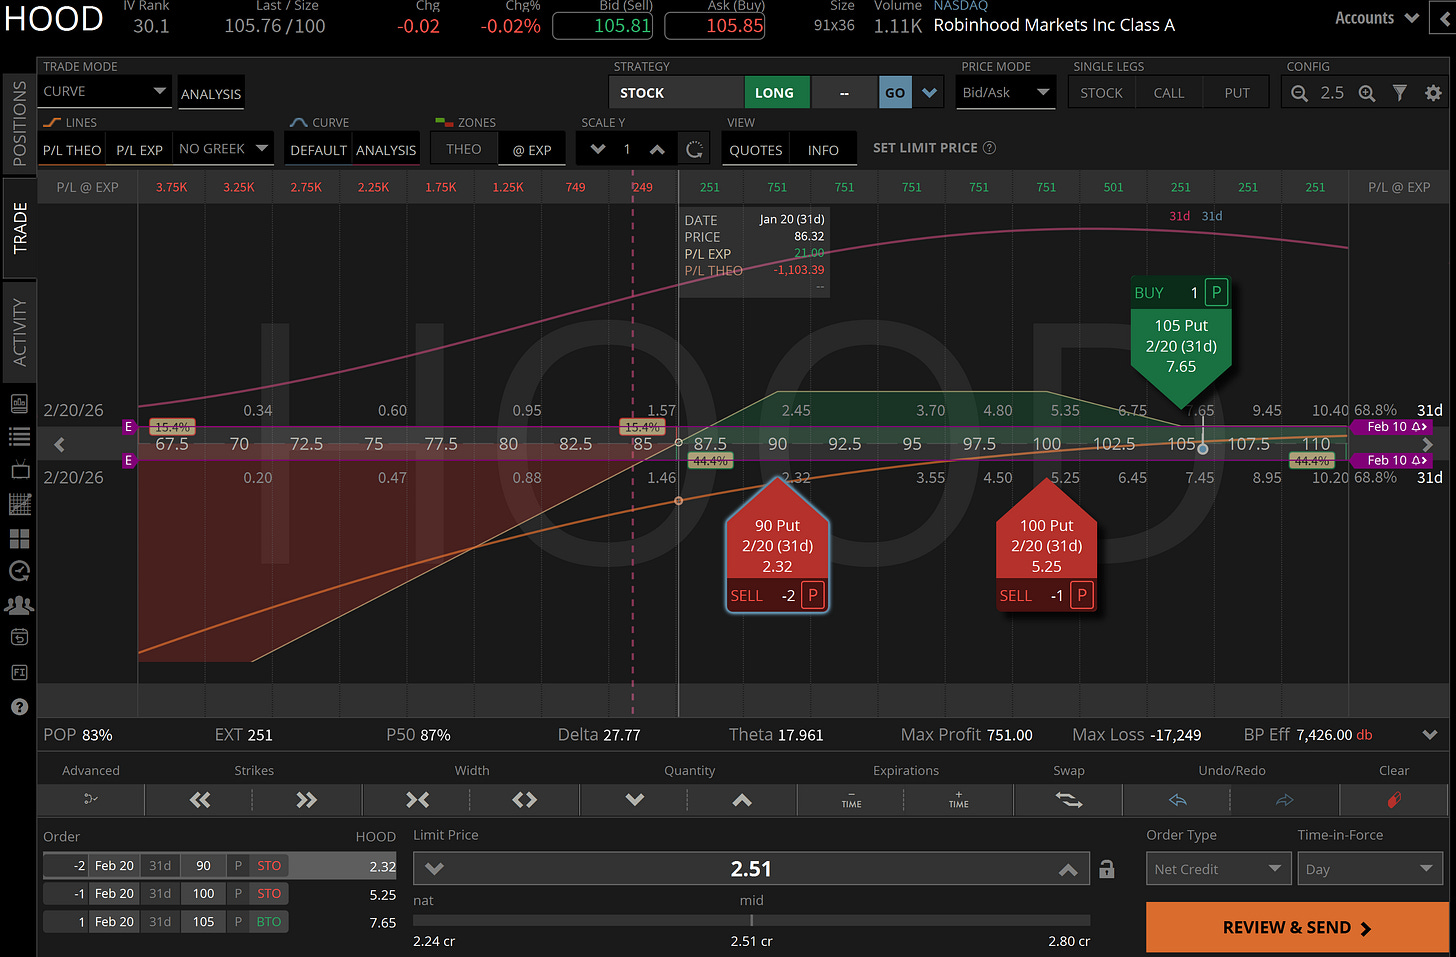Narrow the spread width

[x=417, y=799]
